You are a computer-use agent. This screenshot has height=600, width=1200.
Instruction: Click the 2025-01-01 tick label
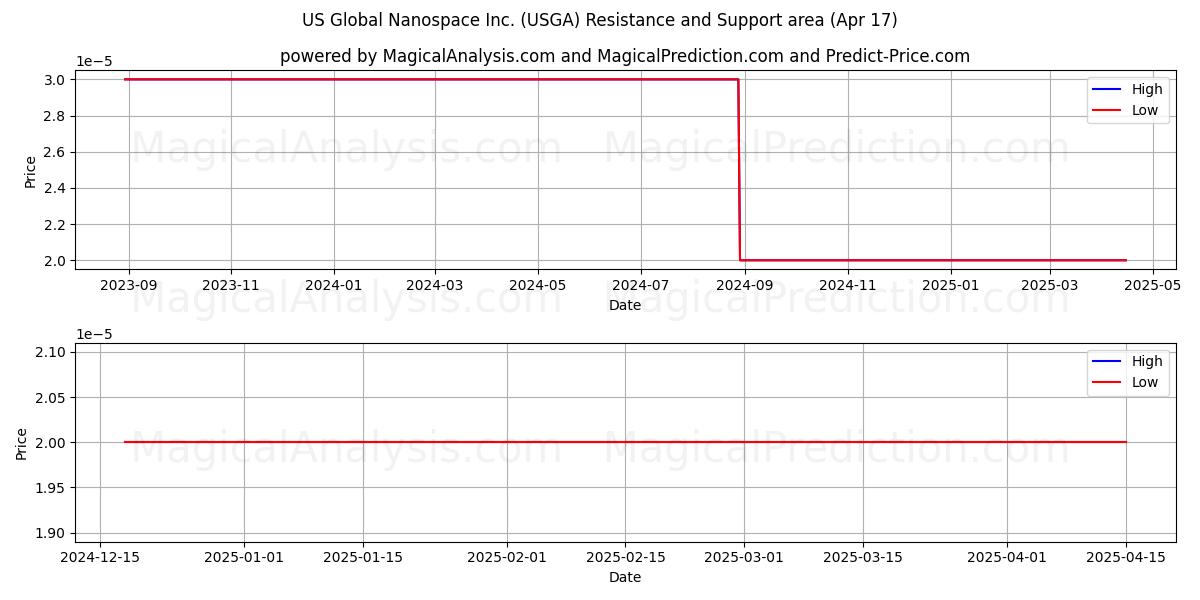pyautogui.click(x=244, y=557)
